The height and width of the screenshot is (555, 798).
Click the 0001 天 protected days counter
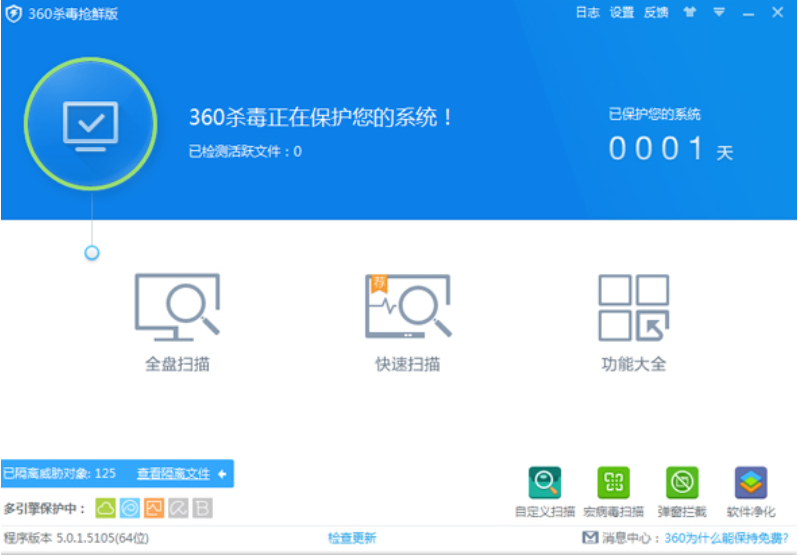tap(671, 149)
